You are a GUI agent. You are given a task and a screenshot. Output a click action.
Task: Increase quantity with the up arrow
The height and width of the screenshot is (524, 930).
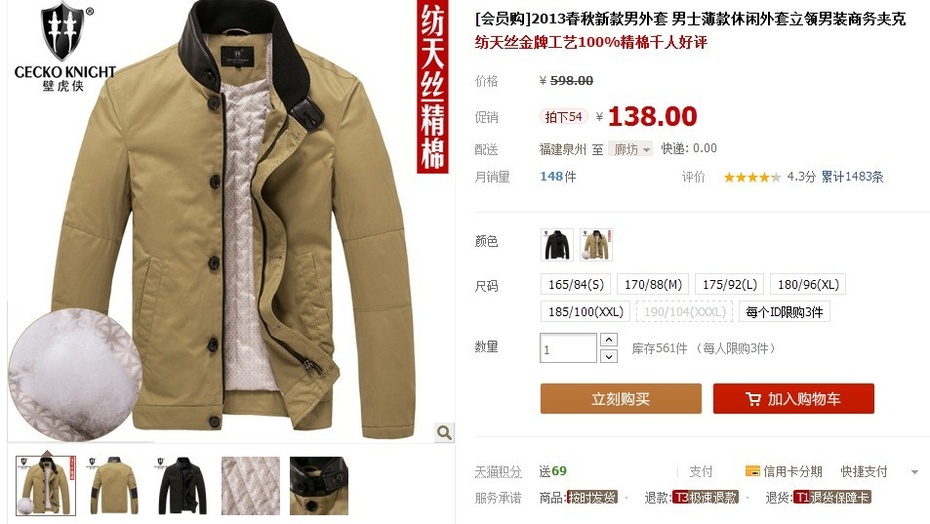tap(609, 339)
